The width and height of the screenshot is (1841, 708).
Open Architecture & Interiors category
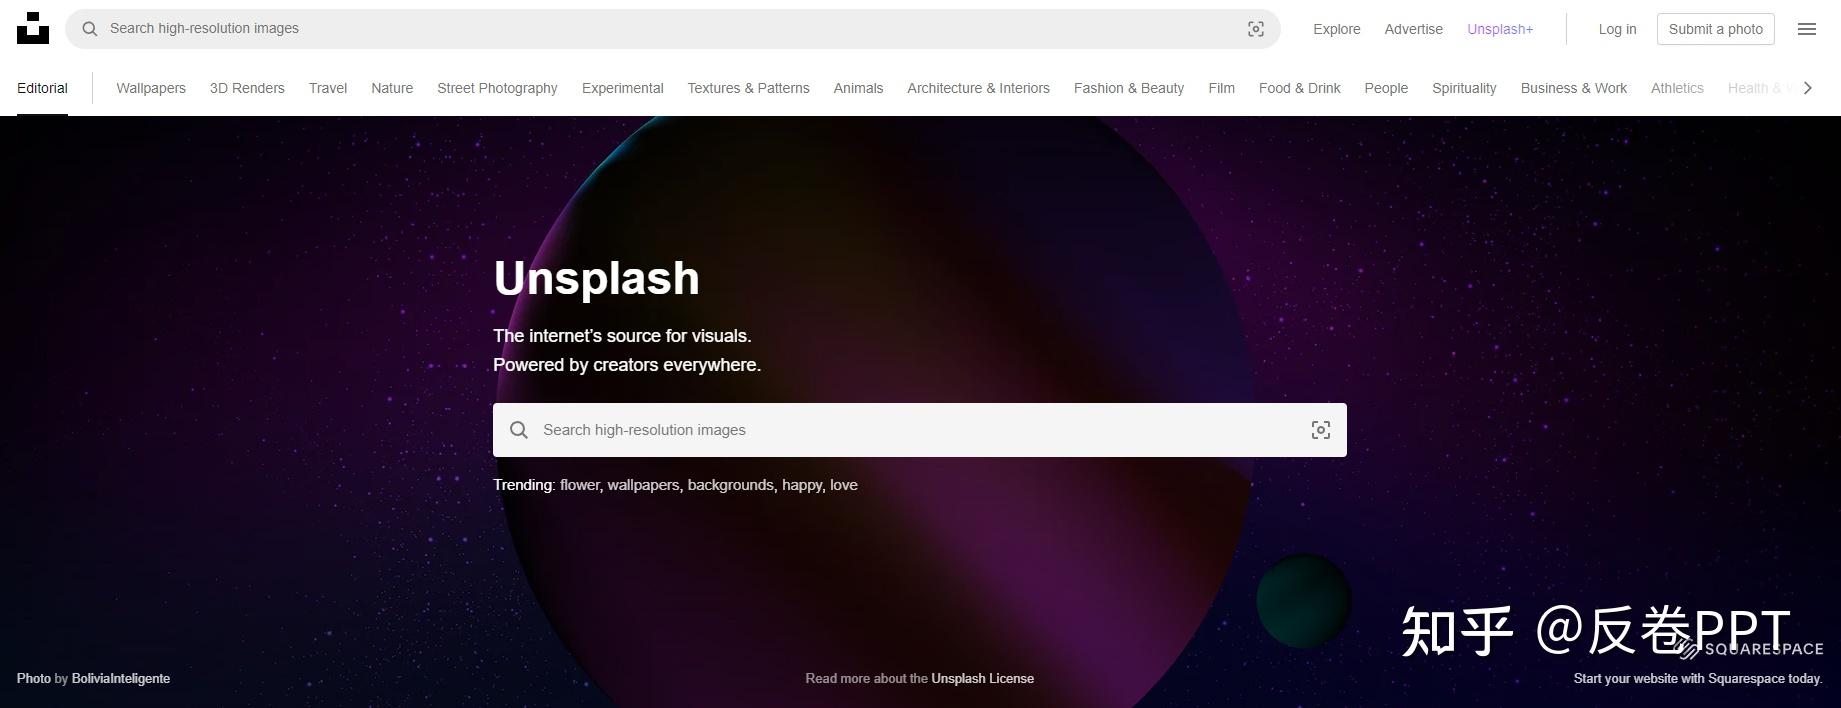pos(978,88)
